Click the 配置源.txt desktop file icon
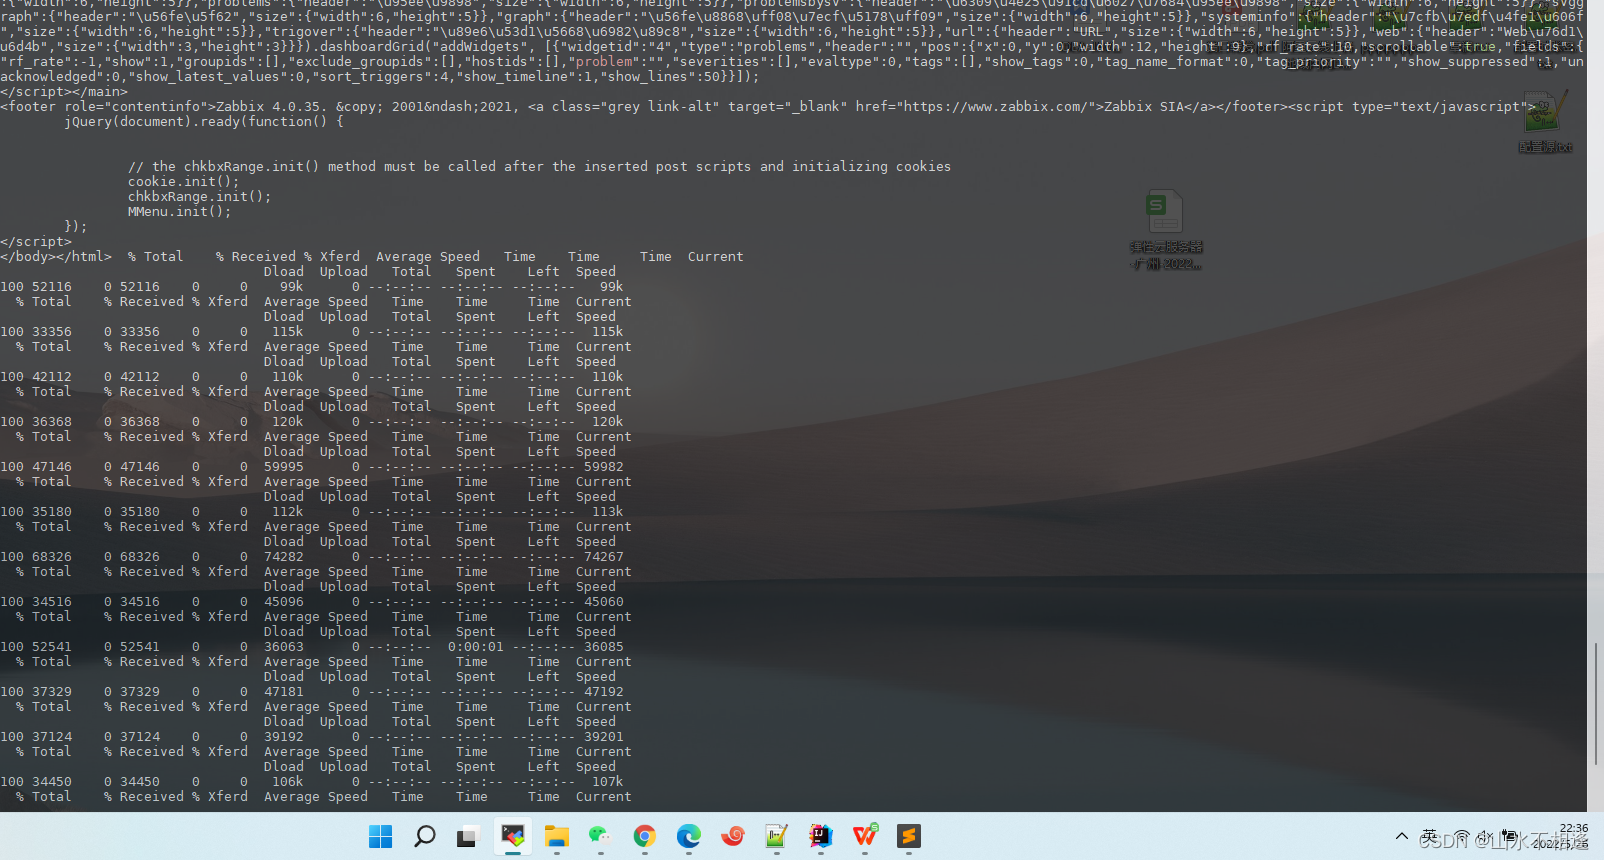Image resolution: width=1604 pixels, height=860 pixels. pos(1545,122)
